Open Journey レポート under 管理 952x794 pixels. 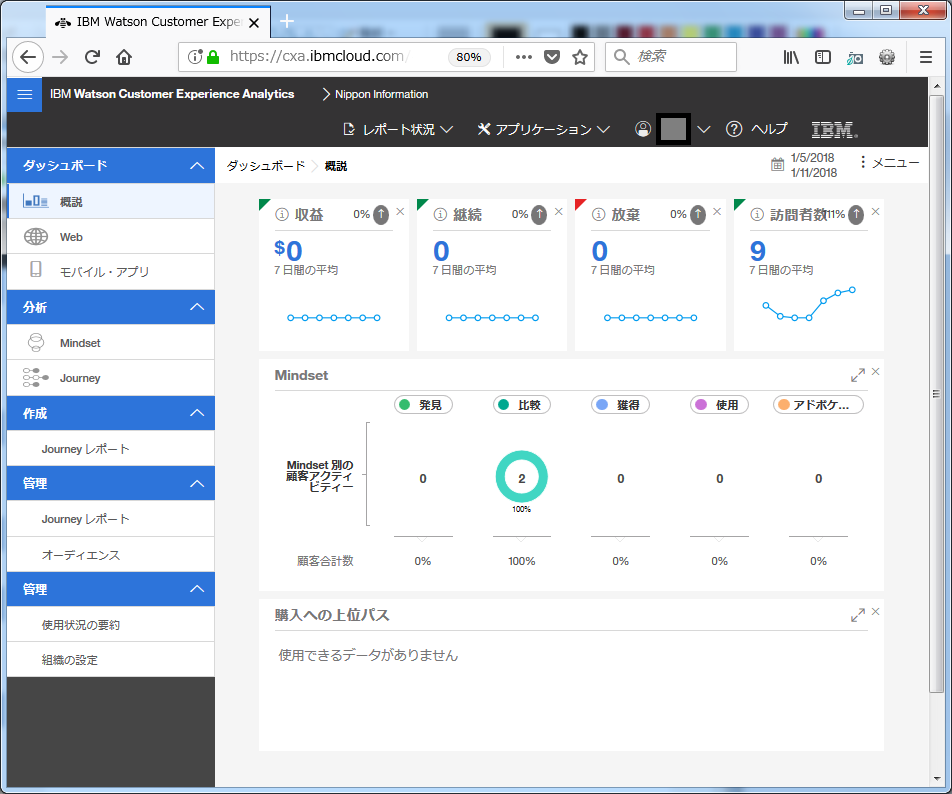click(x=110, y=519)
